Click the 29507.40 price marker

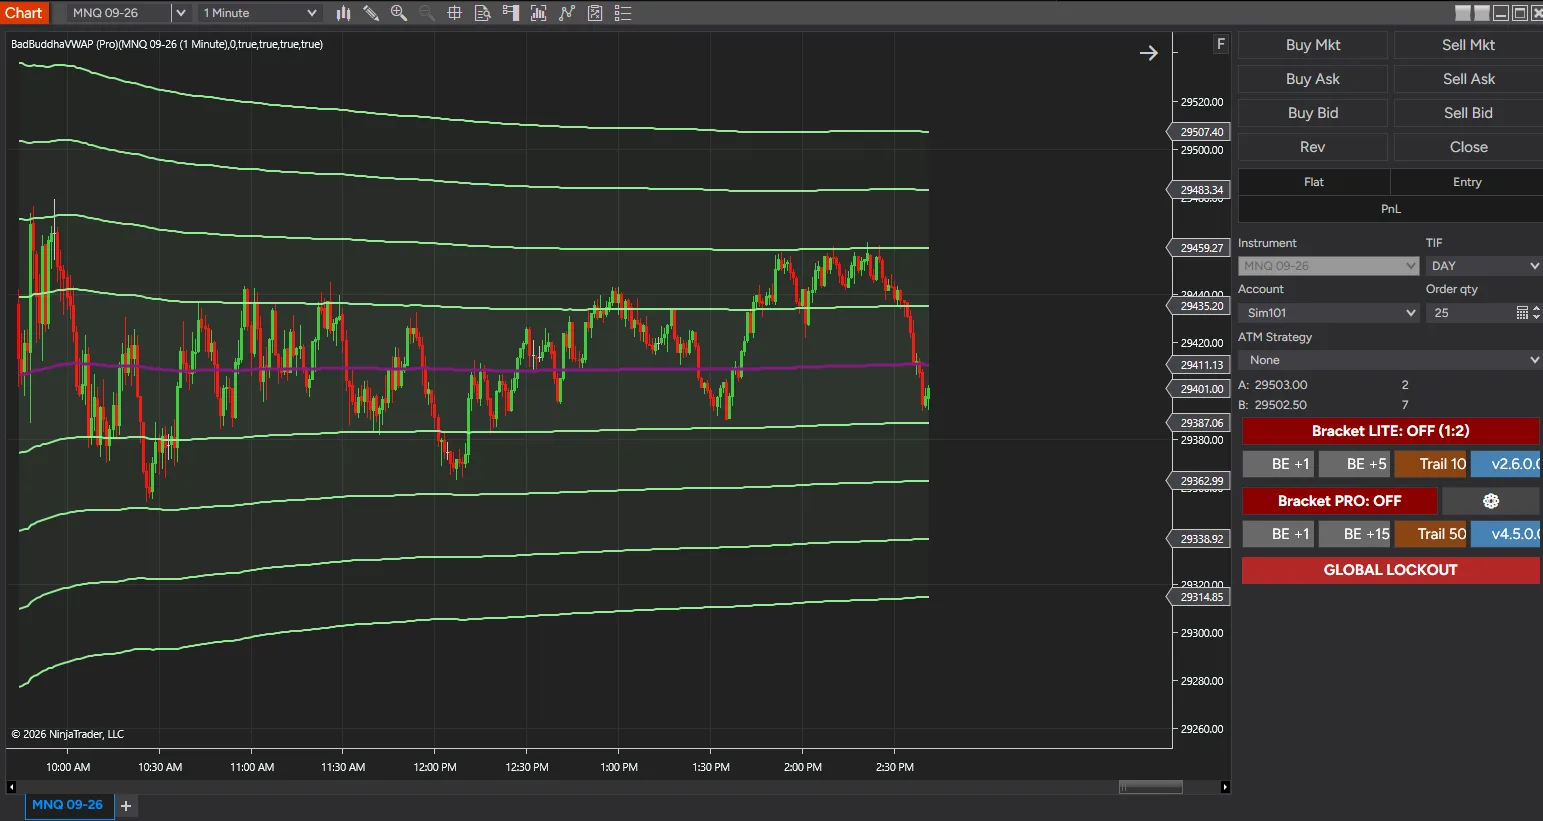pyautogui.click(x=1199, y=132)
